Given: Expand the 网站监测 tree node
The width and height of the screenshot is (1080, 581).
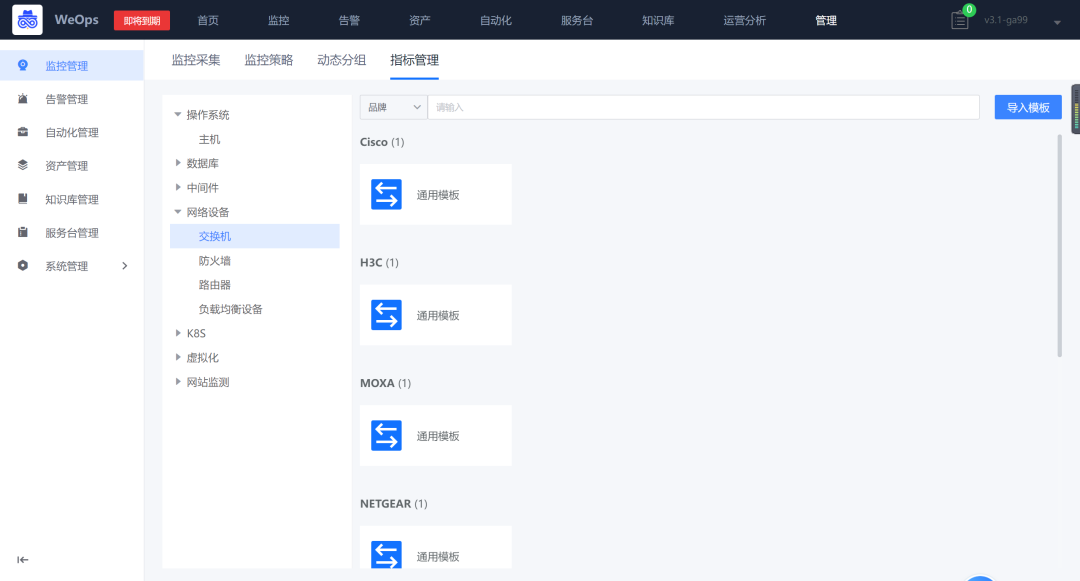Looking at the screenshot, I should pos(178,381).
